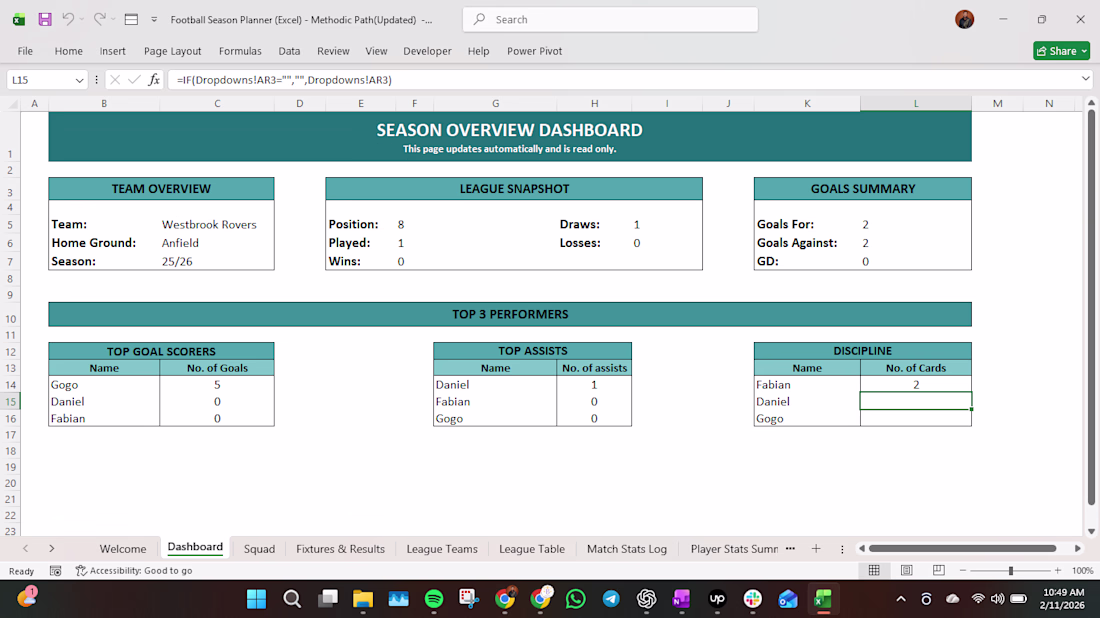Click the Redo arrow icon
This screenshot has width=1100, height=618.
[x=100, y=20]
